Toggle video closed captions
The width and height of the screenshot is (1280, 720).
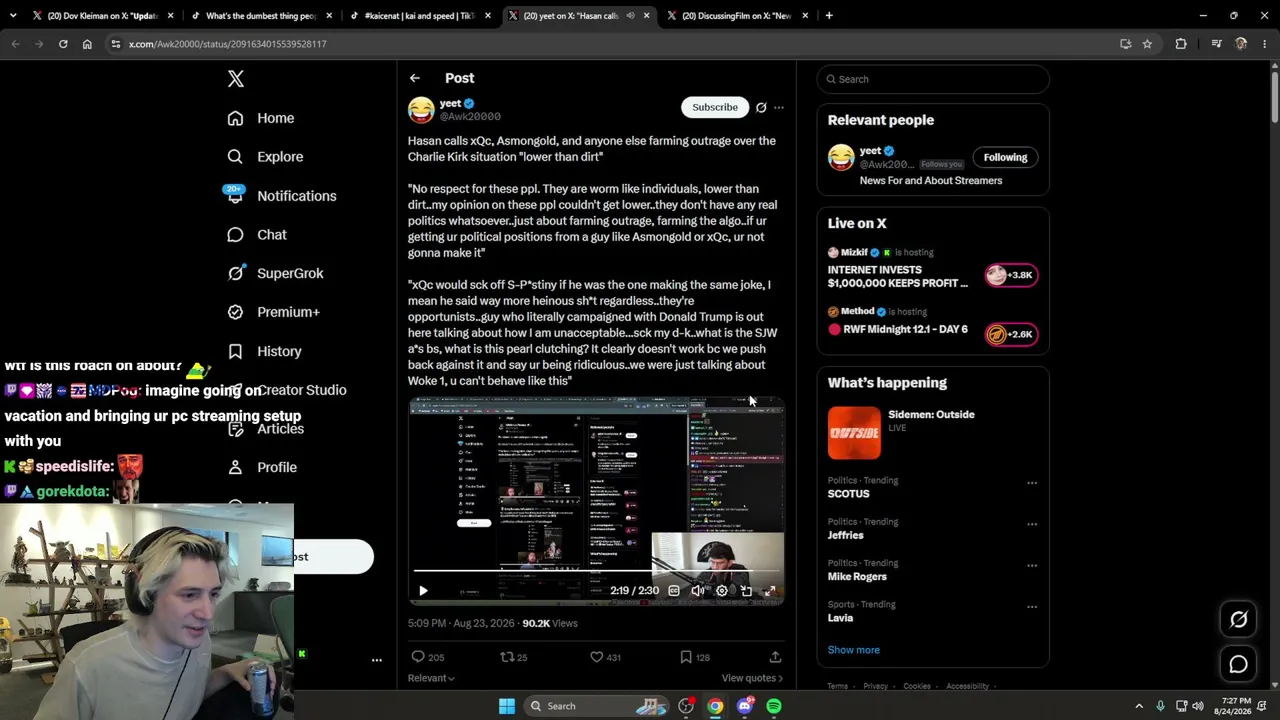point(674,591)
